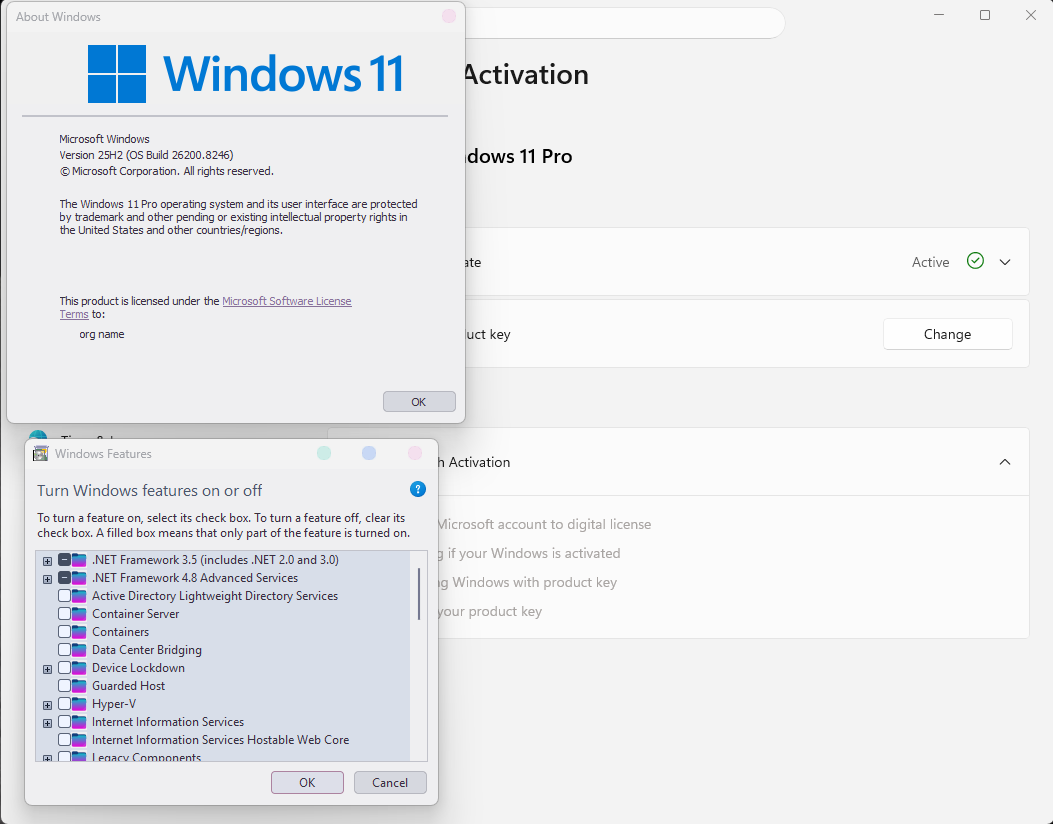The height and width of the screenshot is (824, 1053).
Task: Click folder icon beside Internet Information Services
Action: click(x=79, y=722)
